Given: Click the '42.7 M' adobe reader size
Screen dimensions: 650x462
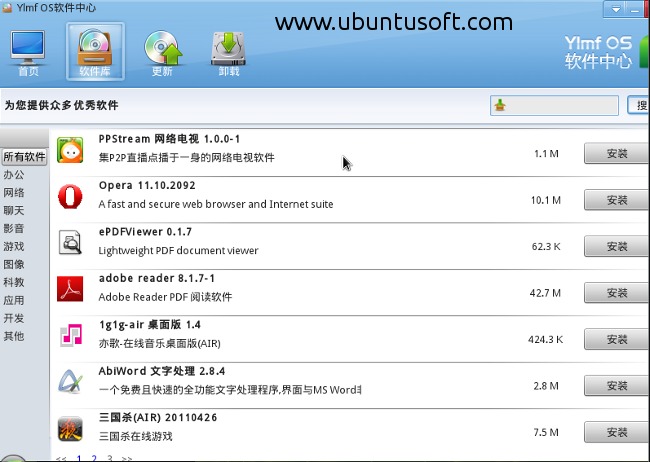Looking at the screenshot, I should (x=545, y=293).
